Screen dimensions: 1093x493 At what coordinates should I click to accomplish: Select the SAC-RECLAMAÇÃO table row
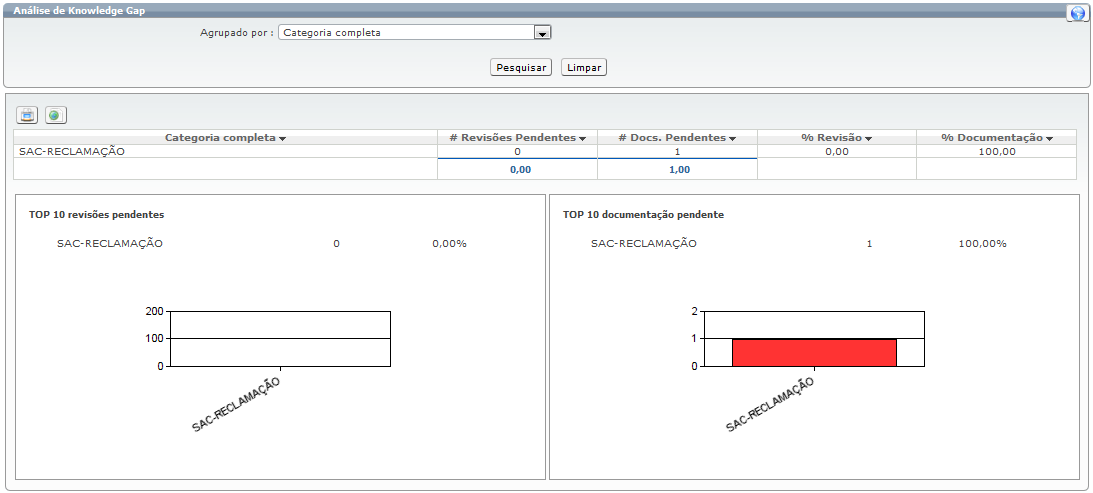point(72,152)
